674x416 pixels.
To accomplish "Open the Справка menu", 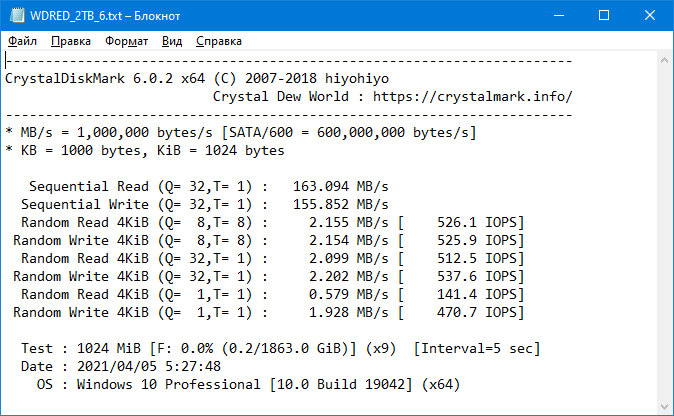I will coord(219,41).
